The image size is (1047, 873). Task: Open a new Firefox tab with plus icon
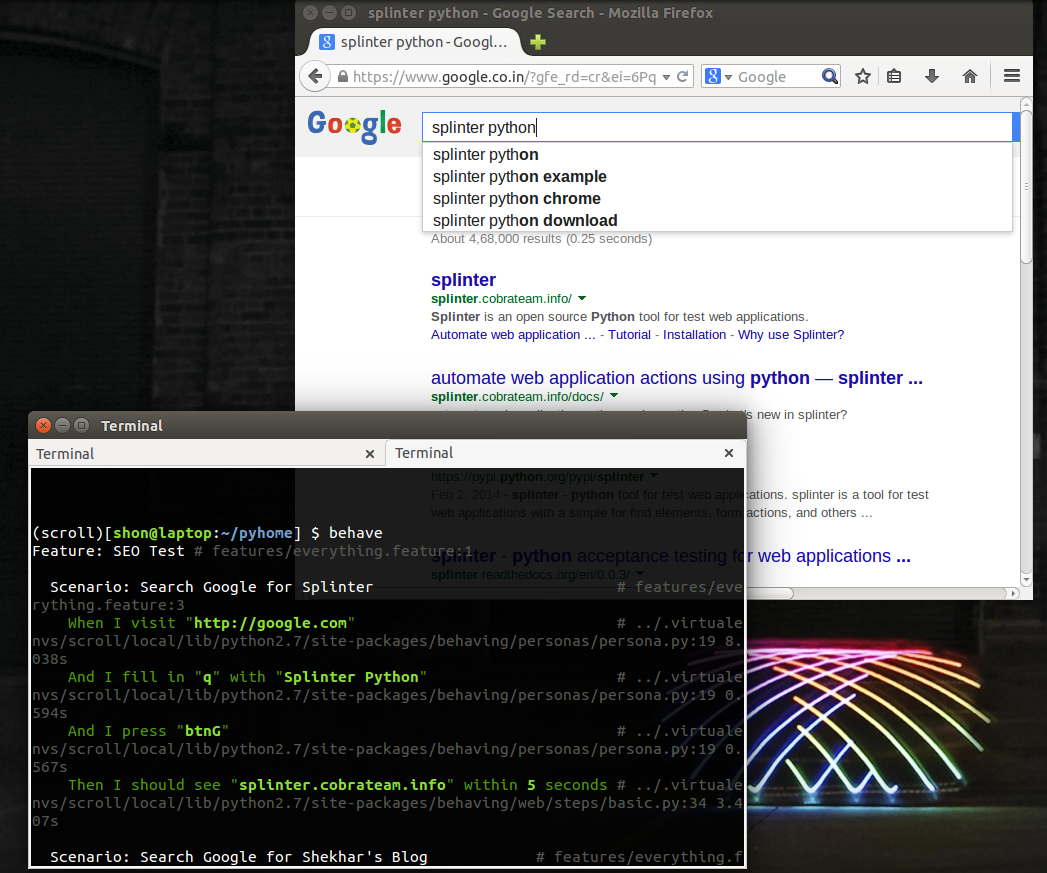tap(538, 42)
